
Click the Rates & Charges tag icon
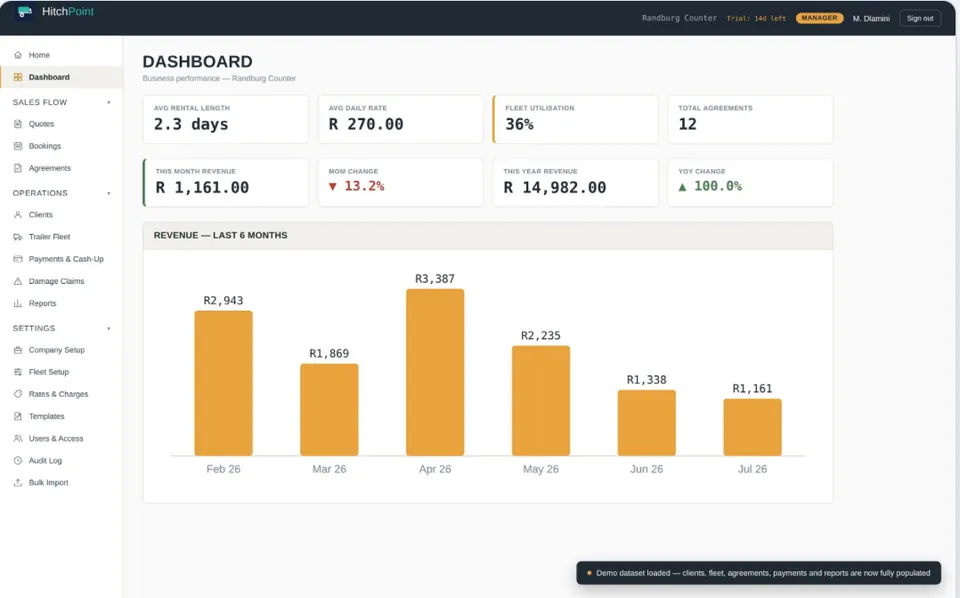(x=18, y=394)
